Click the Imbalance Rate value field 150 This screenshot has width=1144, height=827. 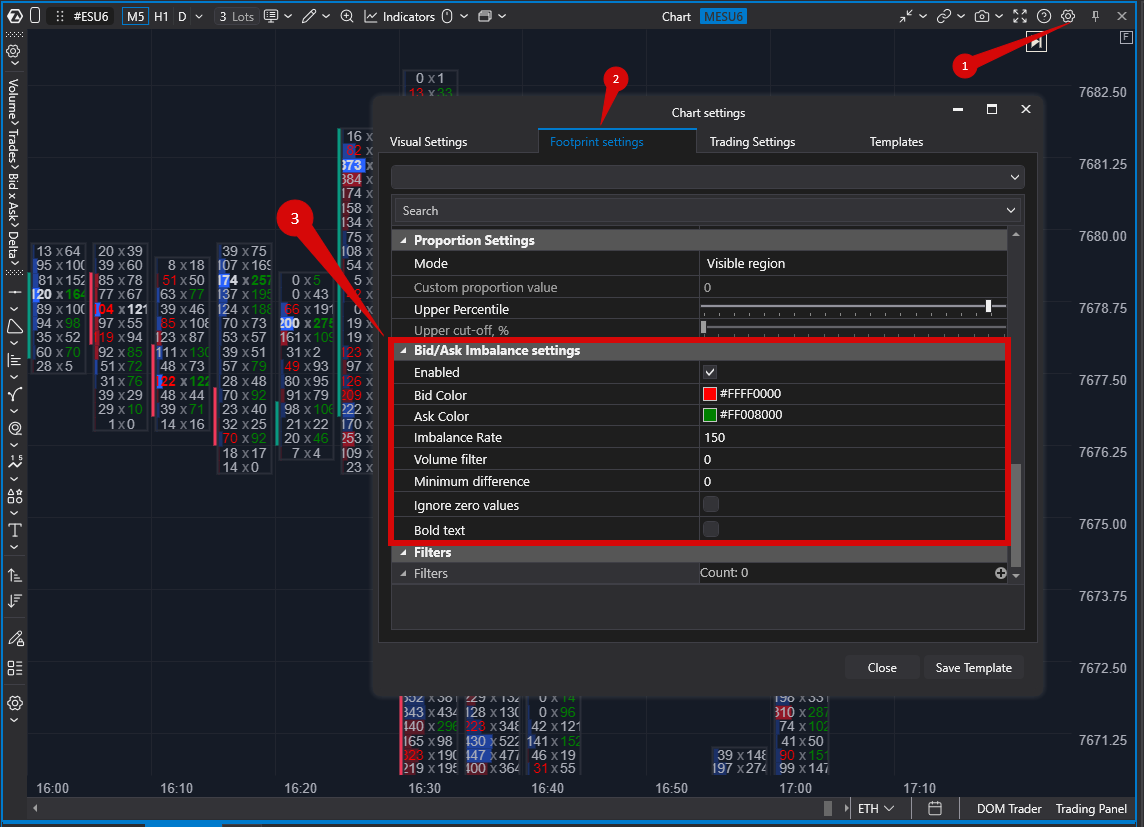(853, 438)
